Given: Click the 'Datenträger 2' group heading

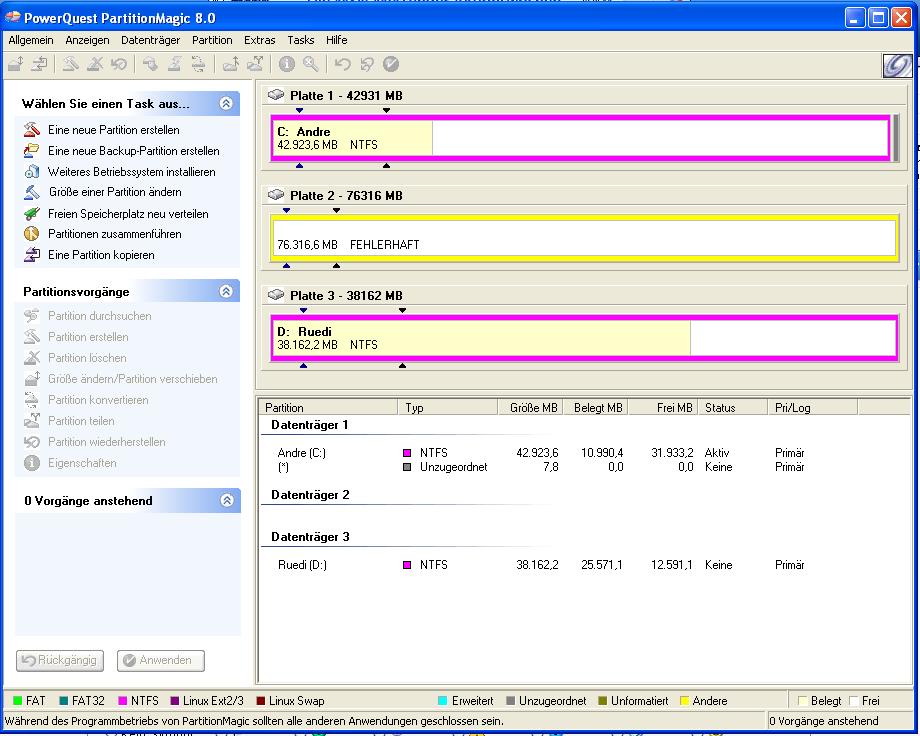Looking at the screenshot, I should point(310,495).
